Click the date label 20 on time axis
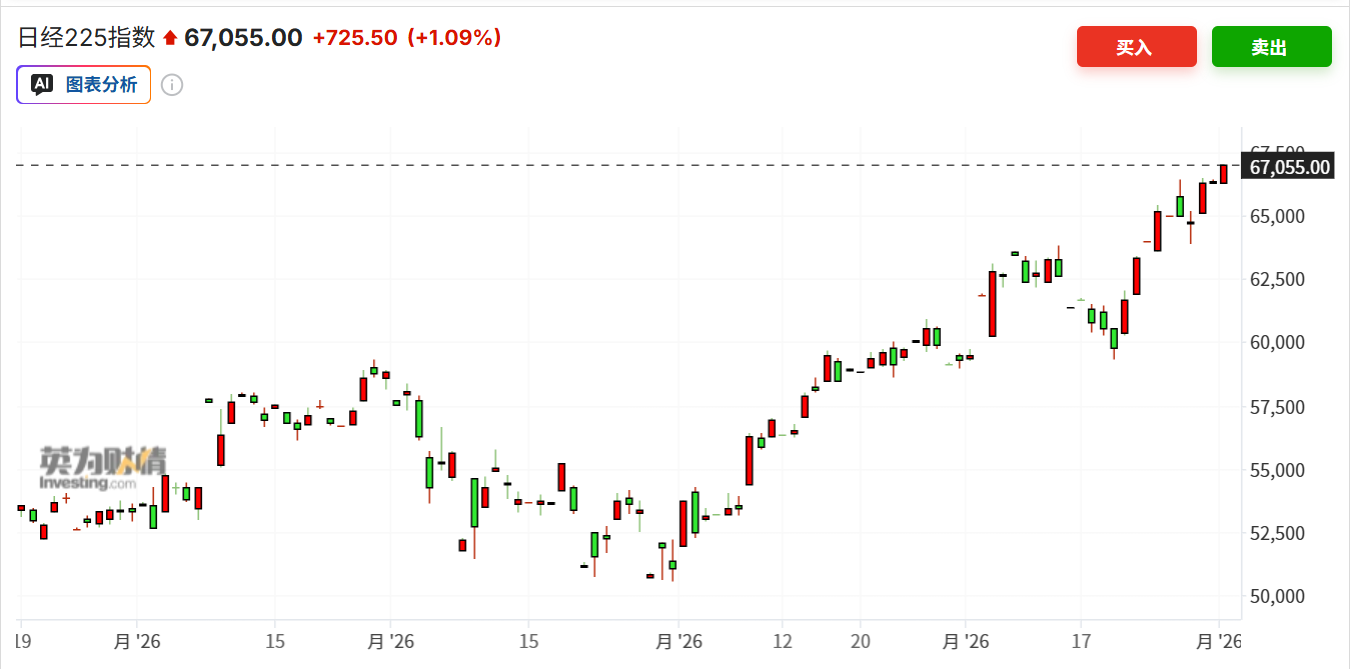This screenshot has width=1350, height=669. (860, 640)
